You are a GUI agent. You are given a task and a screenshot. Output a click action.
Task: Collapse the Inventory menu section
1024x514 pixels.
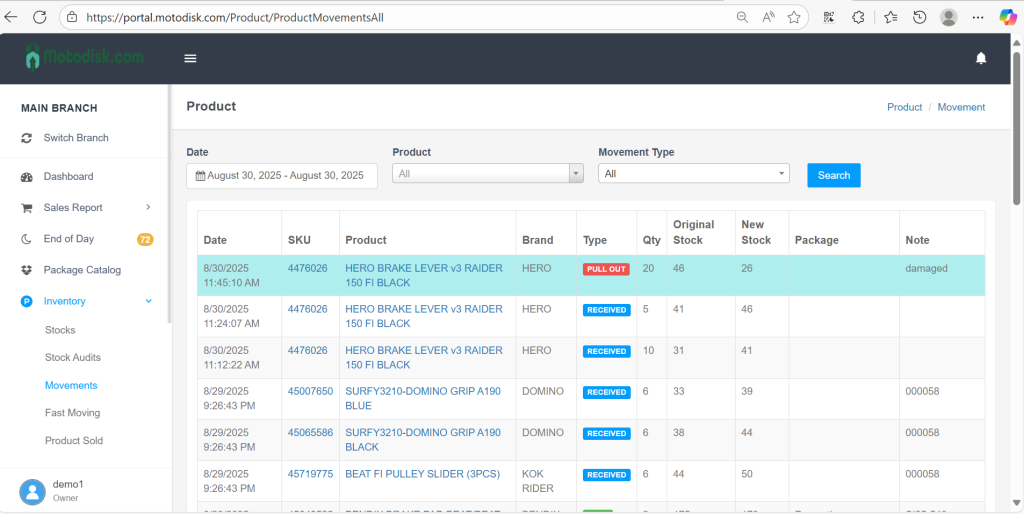point(148,301)
